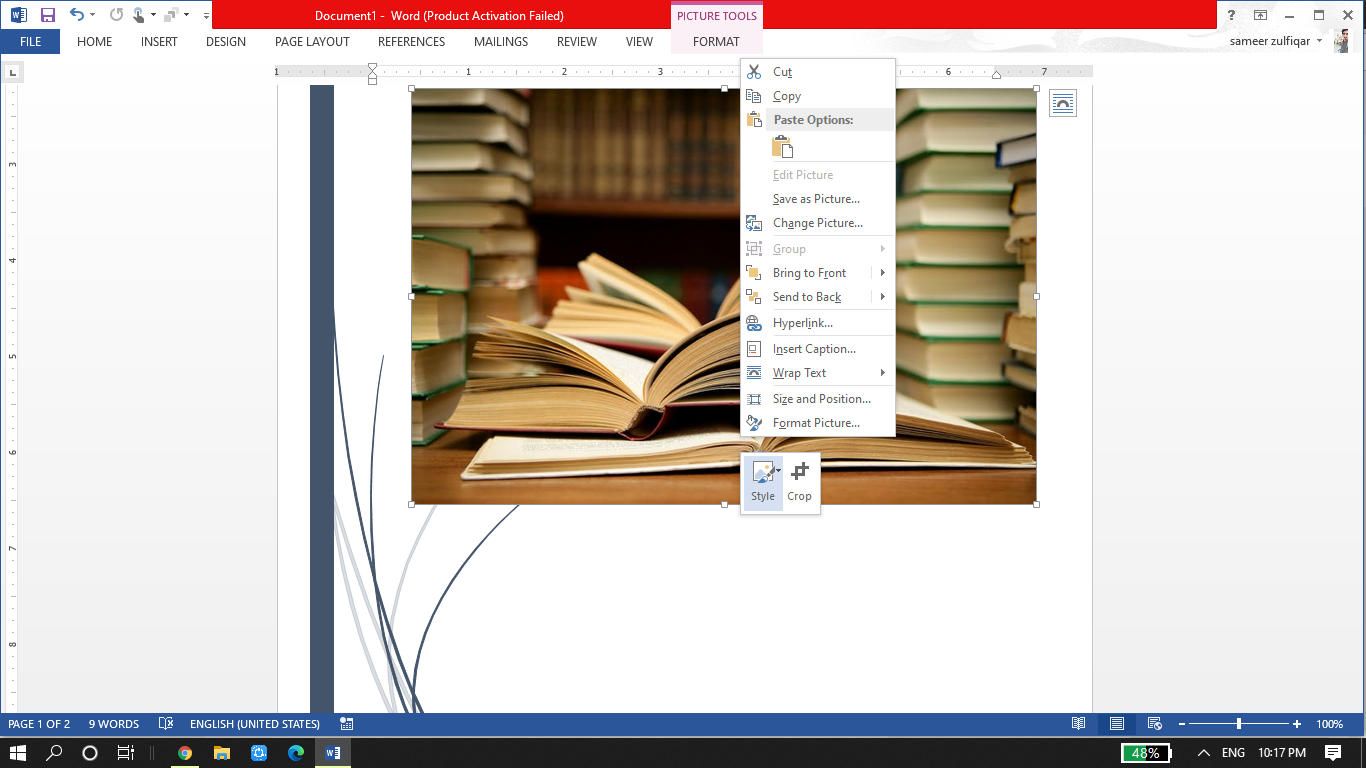Open Google Chrome from the taskbar
Screen dimensions: 1366x768
click(186, 753)
